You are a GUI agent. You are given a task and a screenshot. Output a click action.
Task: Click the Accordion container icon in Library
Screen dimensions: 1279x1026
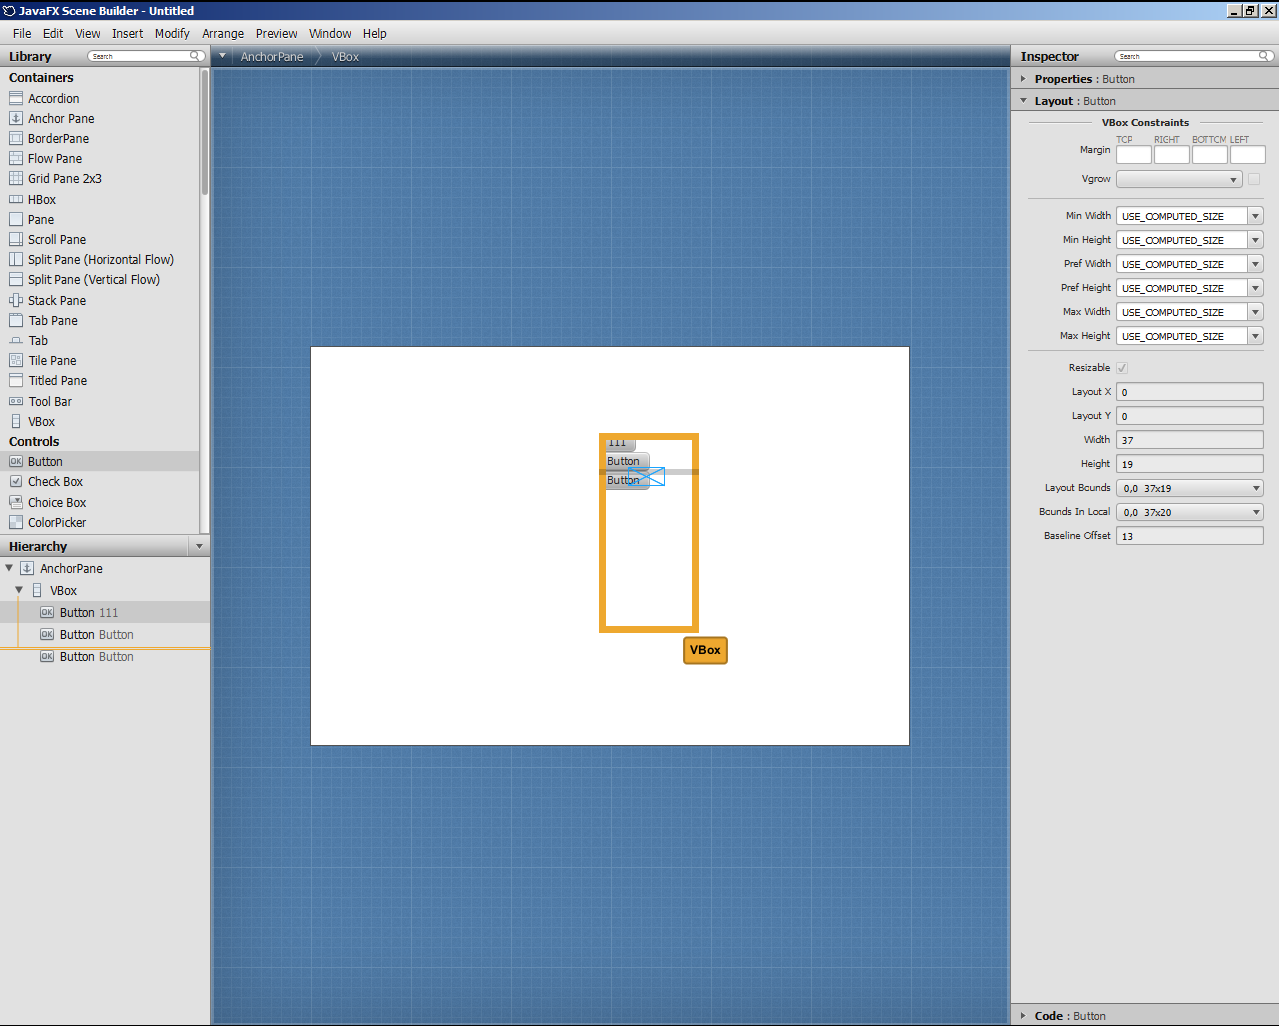tap(16, 98)
